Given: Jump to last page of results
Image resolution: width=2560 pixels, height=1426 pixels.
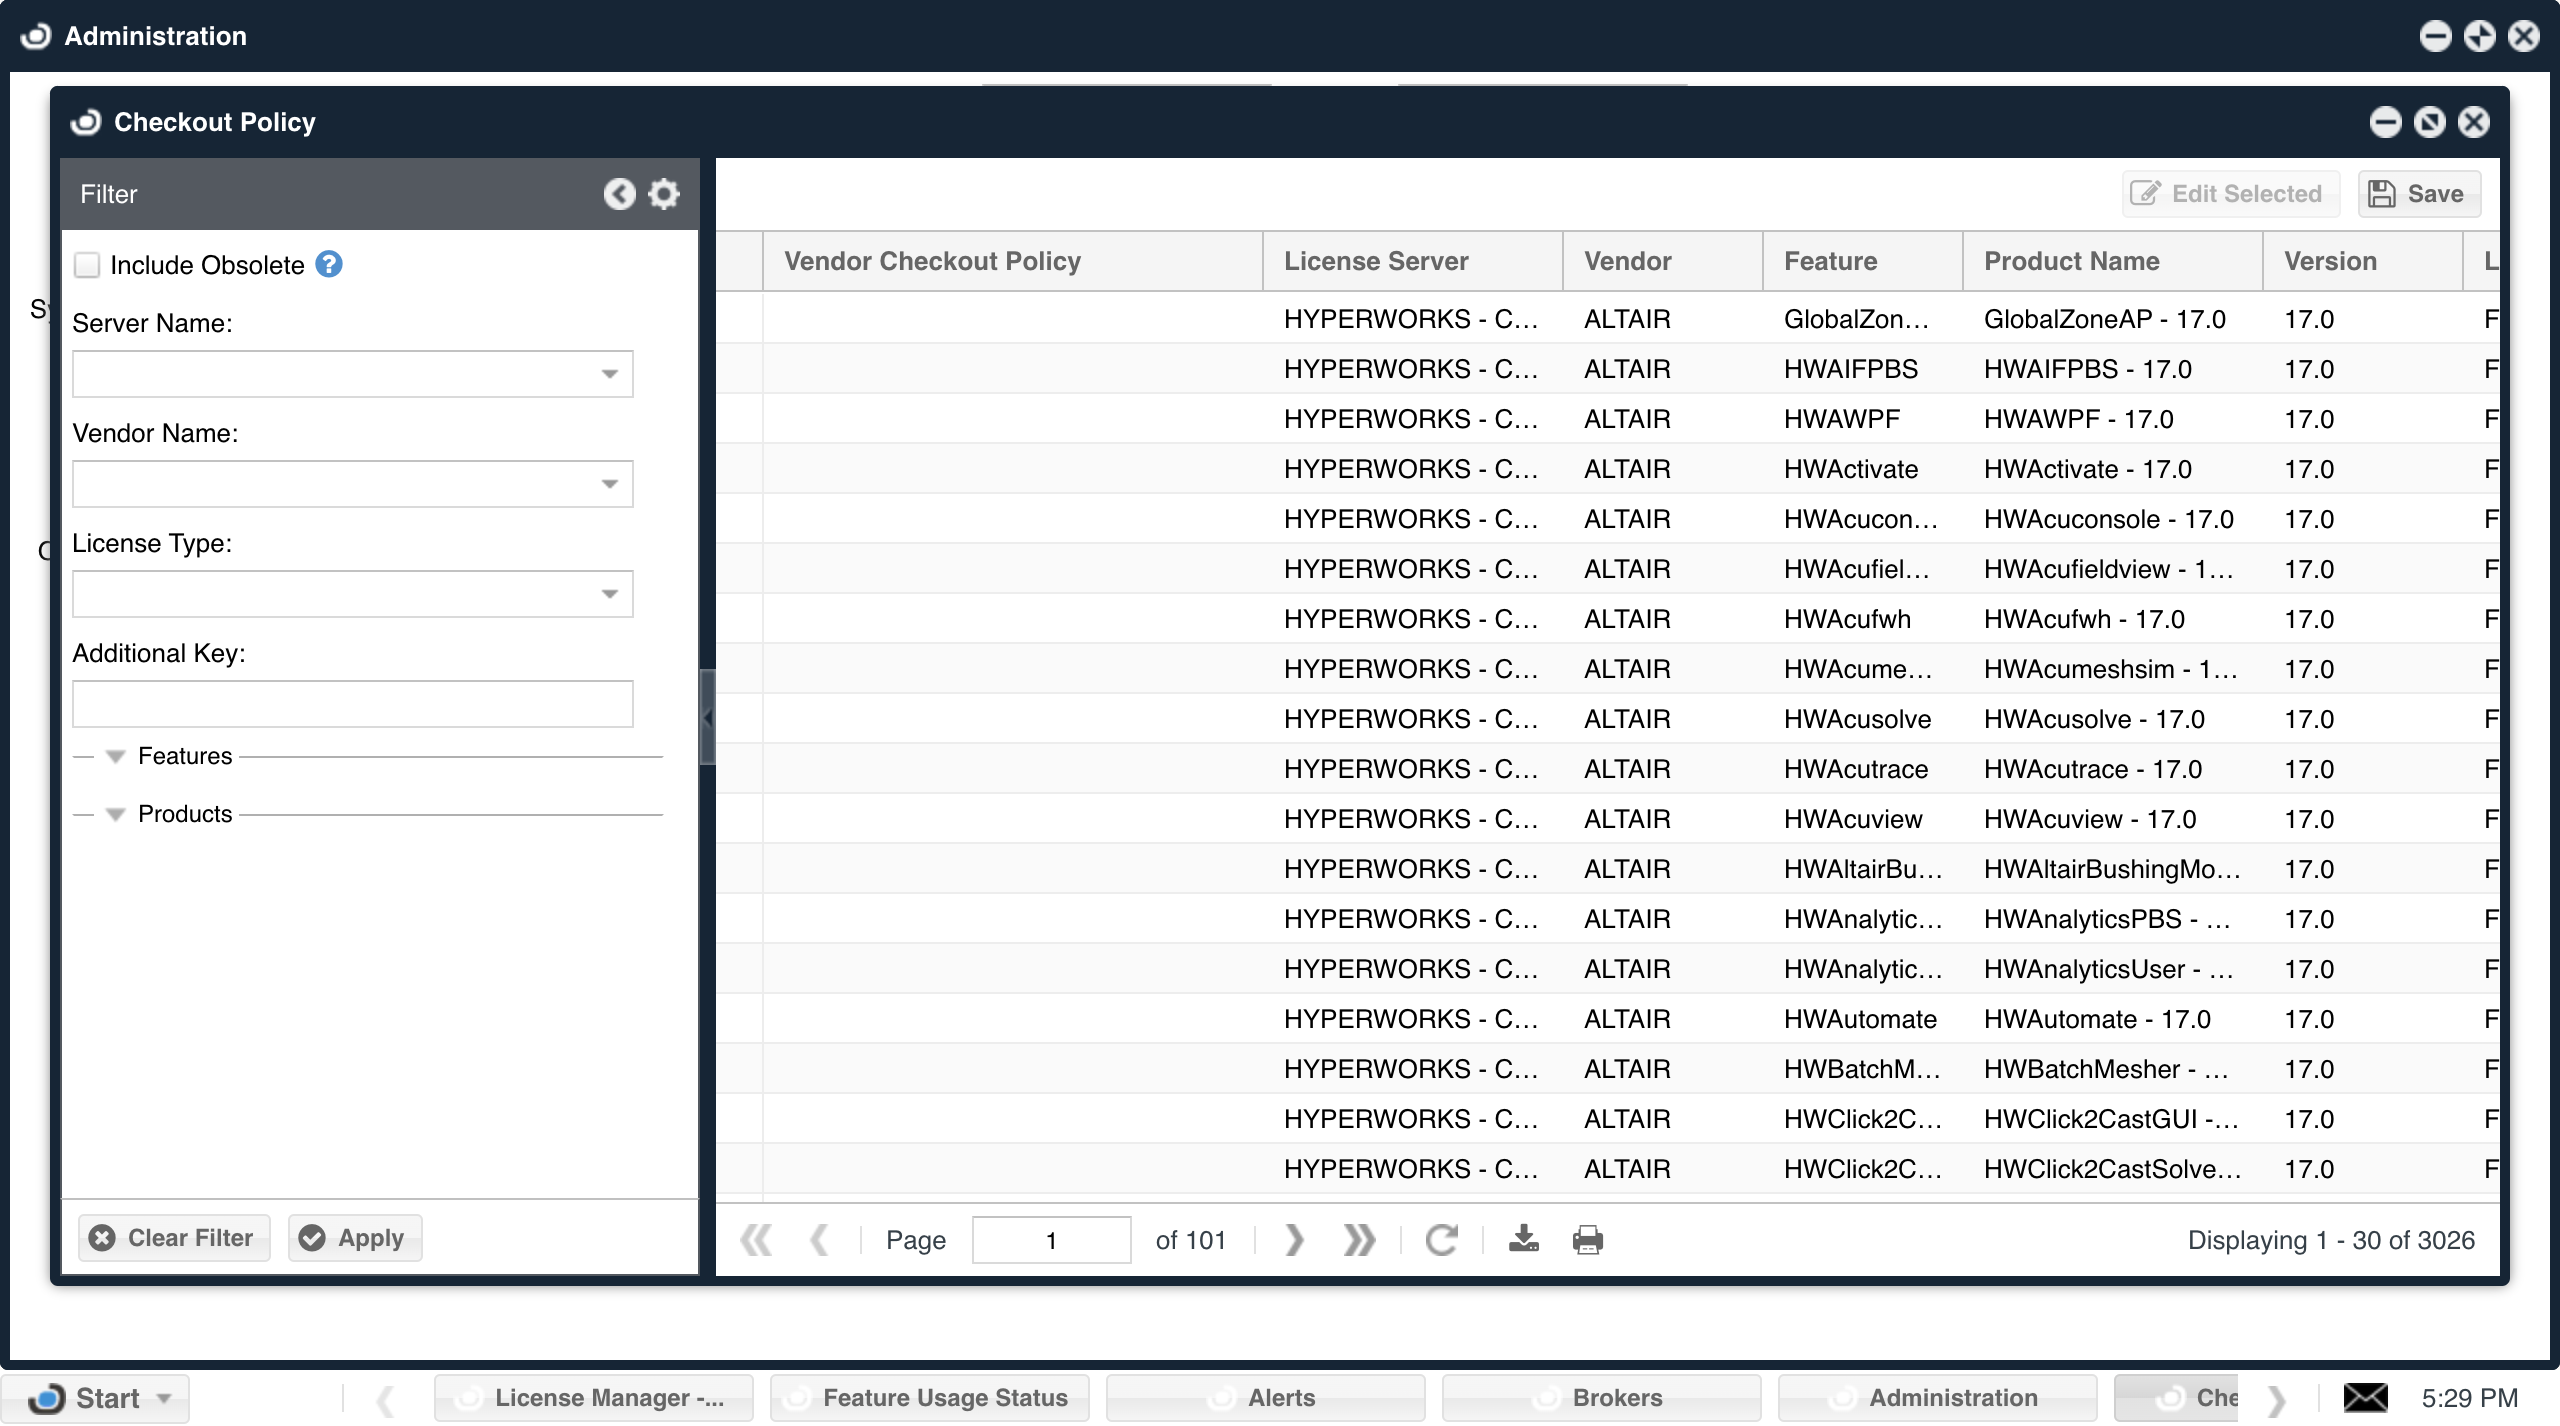Looking at the screenshot, I should [1359, 1239].
